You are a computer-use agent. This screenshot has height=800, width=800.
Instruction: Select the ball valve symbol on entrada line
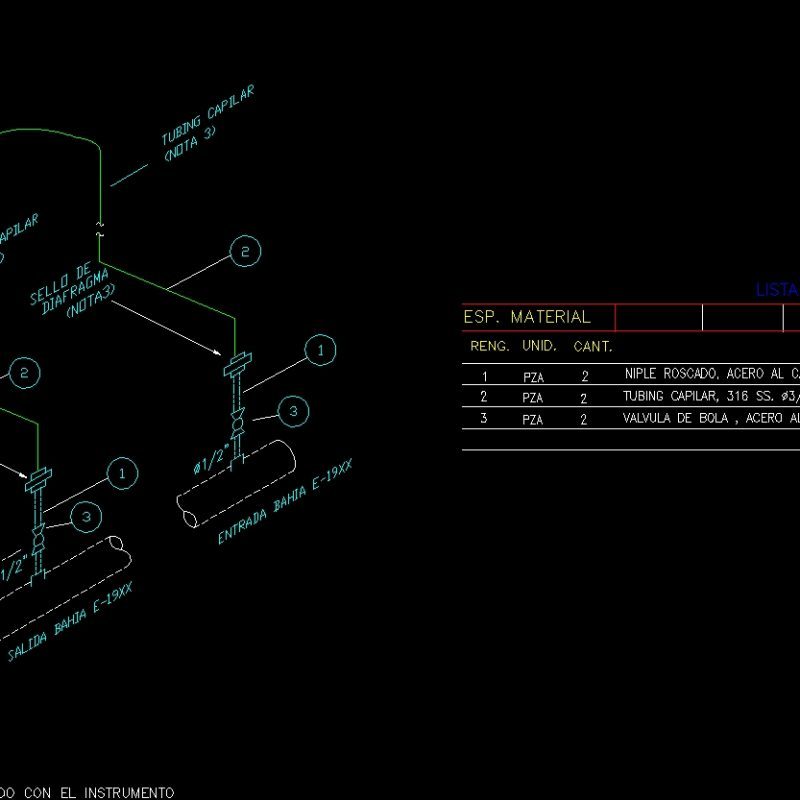tap(237, 424)
